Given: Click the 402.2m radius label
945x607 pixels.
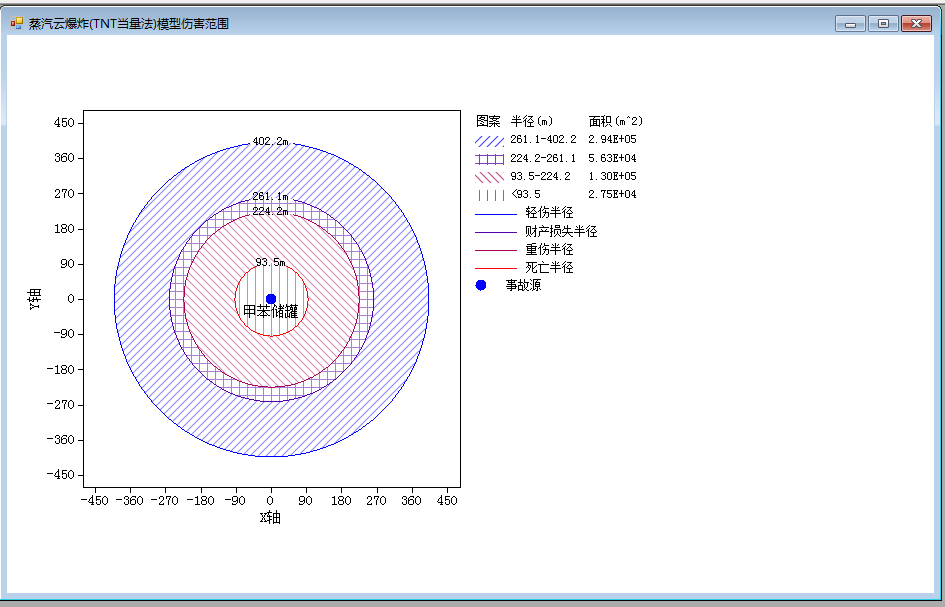Looking at the screenshot, I should click(x=270, y=142).
